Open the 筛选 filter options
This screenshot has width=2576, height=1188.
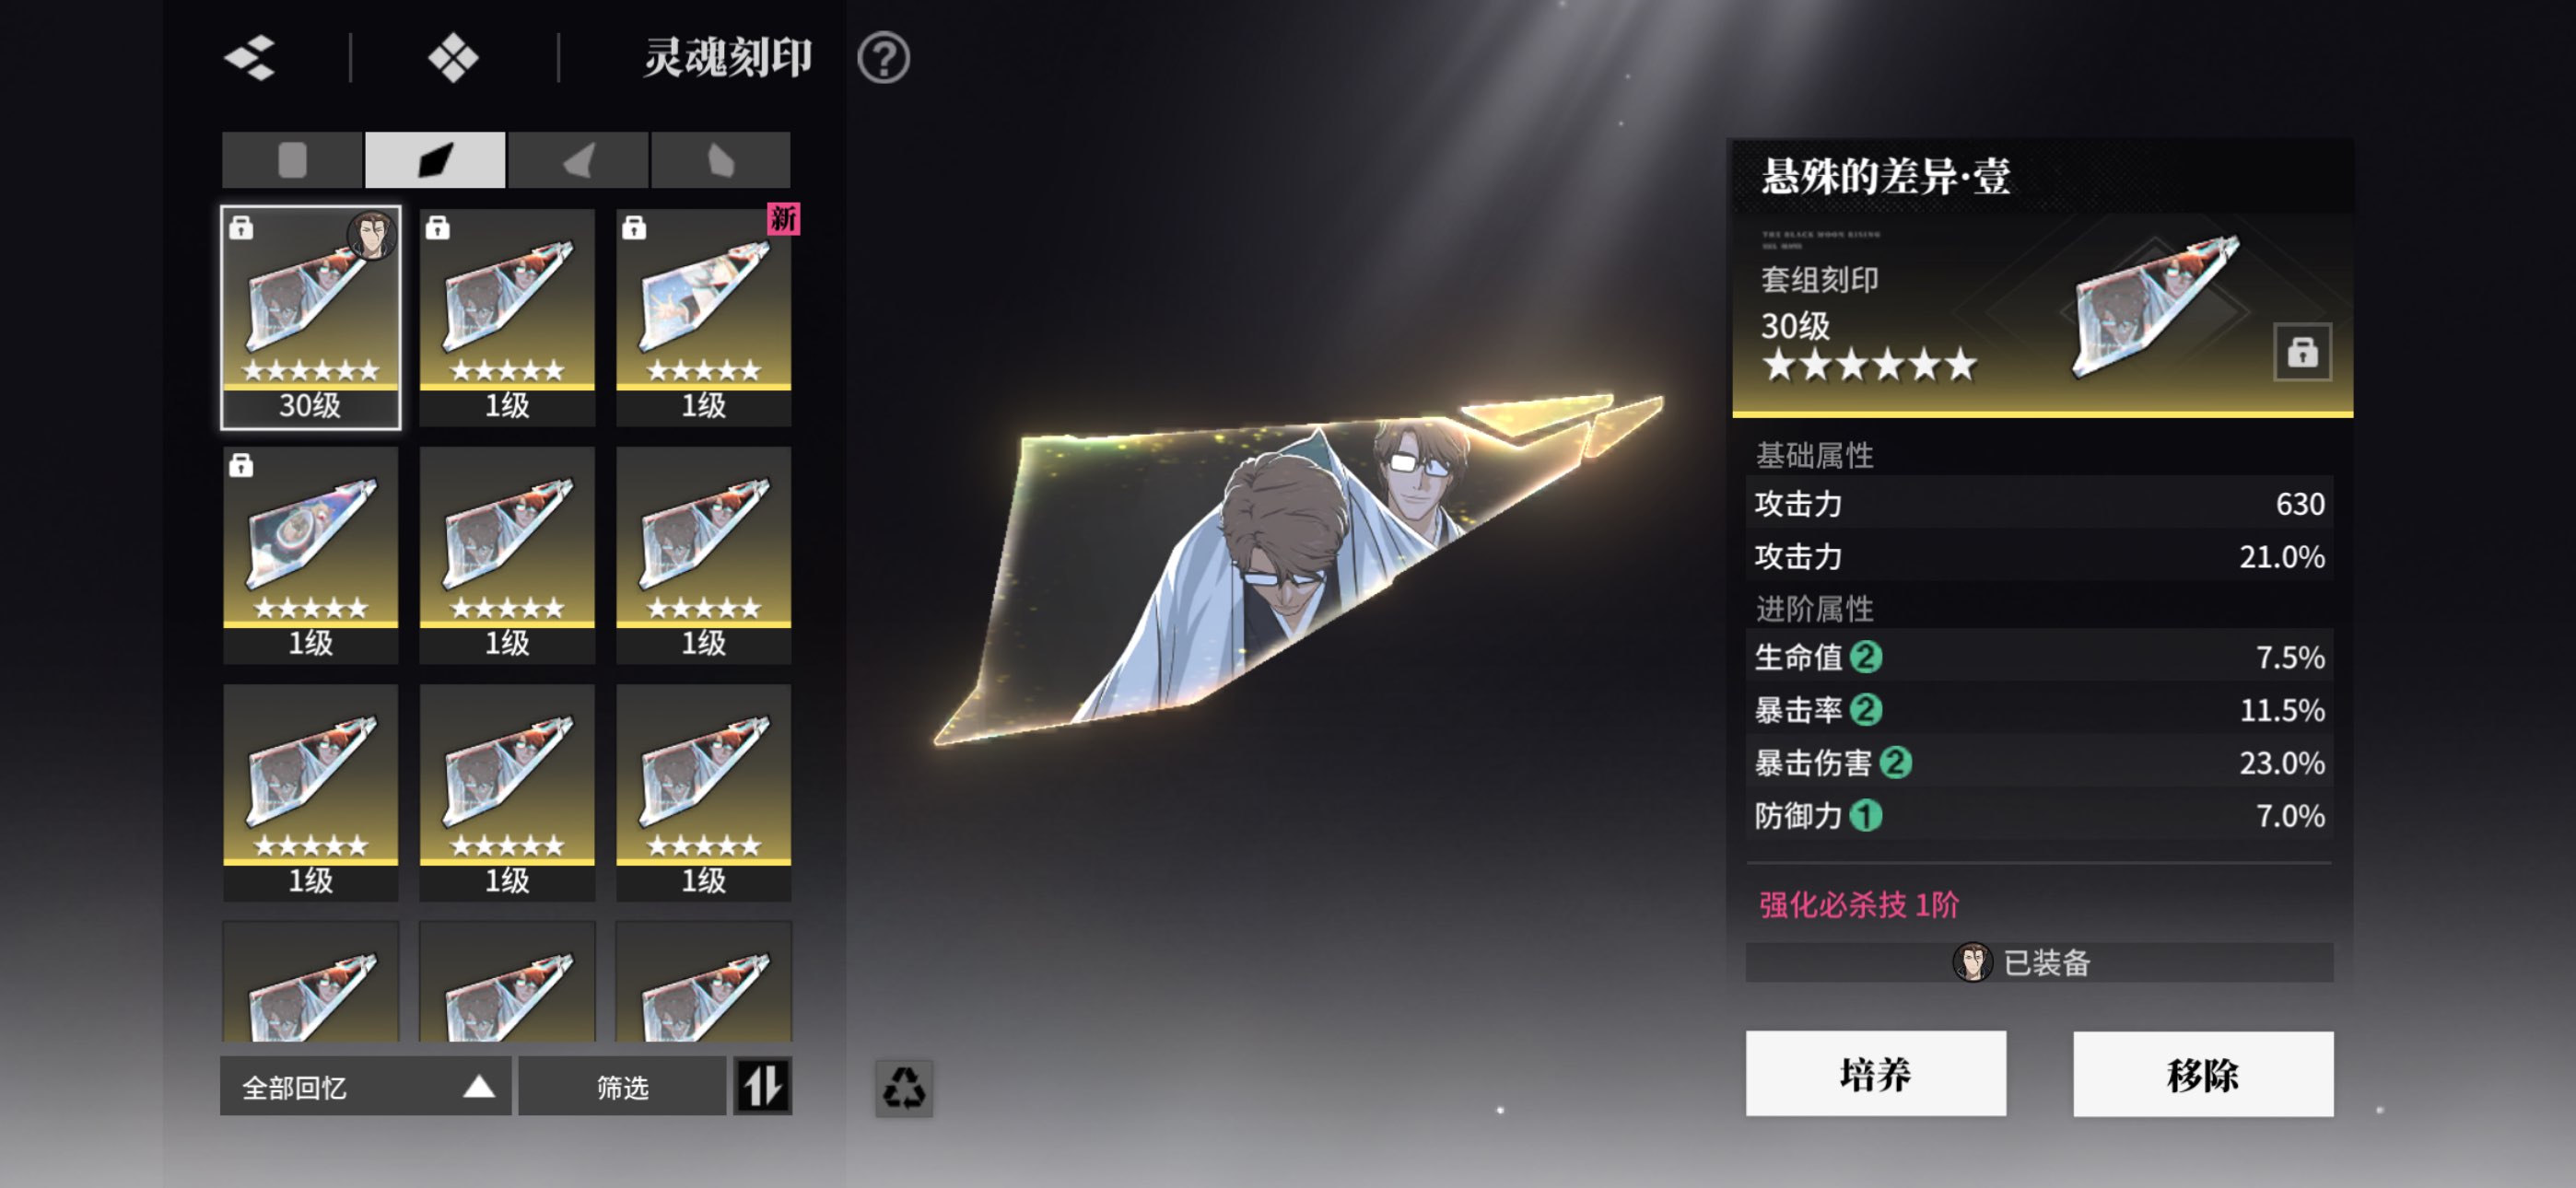point(622,1086)
